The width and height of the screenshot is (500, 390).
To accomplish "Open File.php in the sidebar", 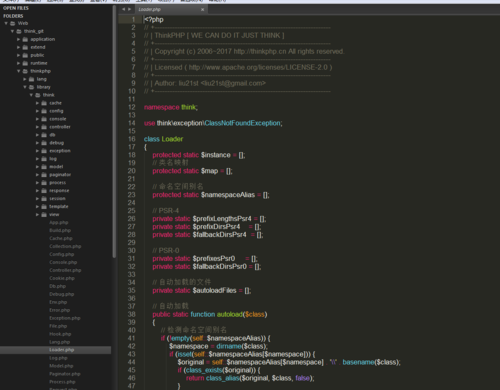I will click(x=58, y=326).
